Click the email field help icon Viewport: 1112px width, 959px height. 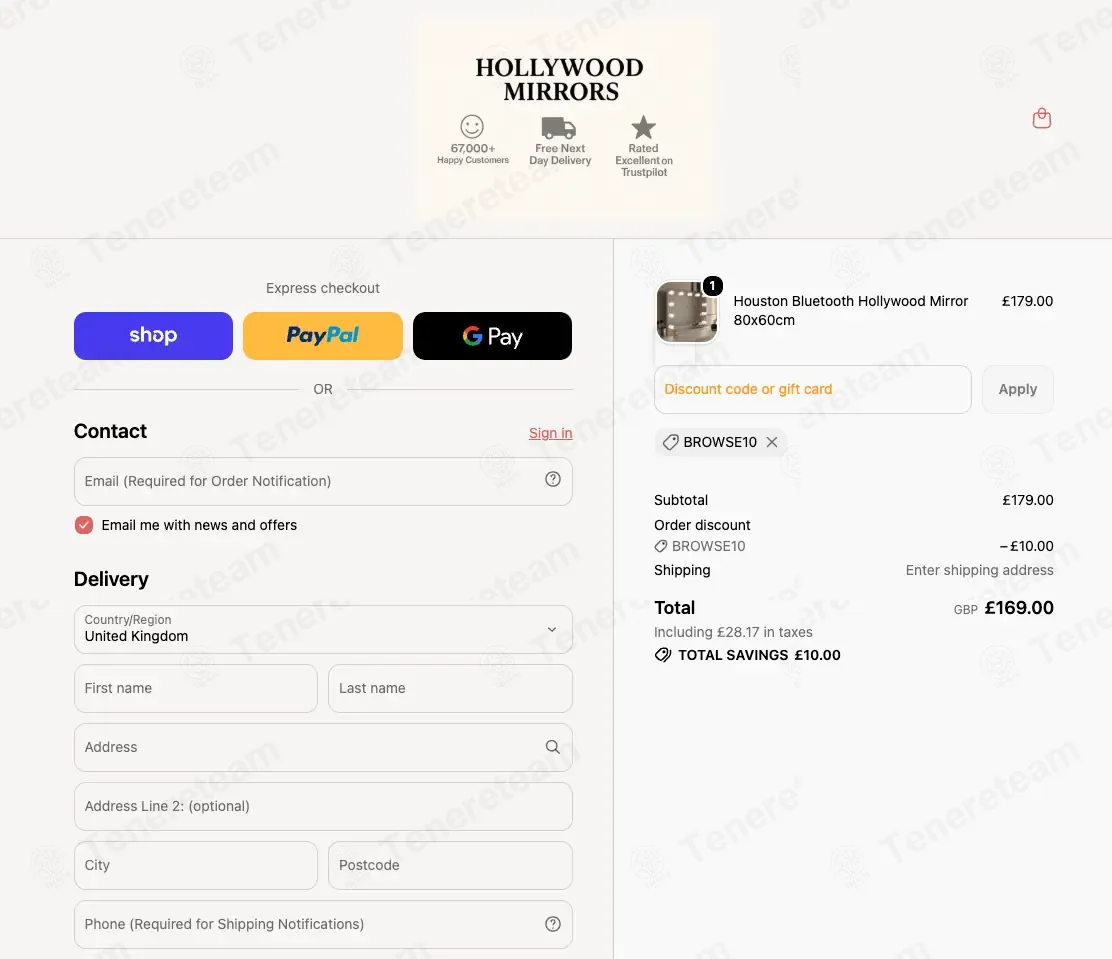[552, 480]
